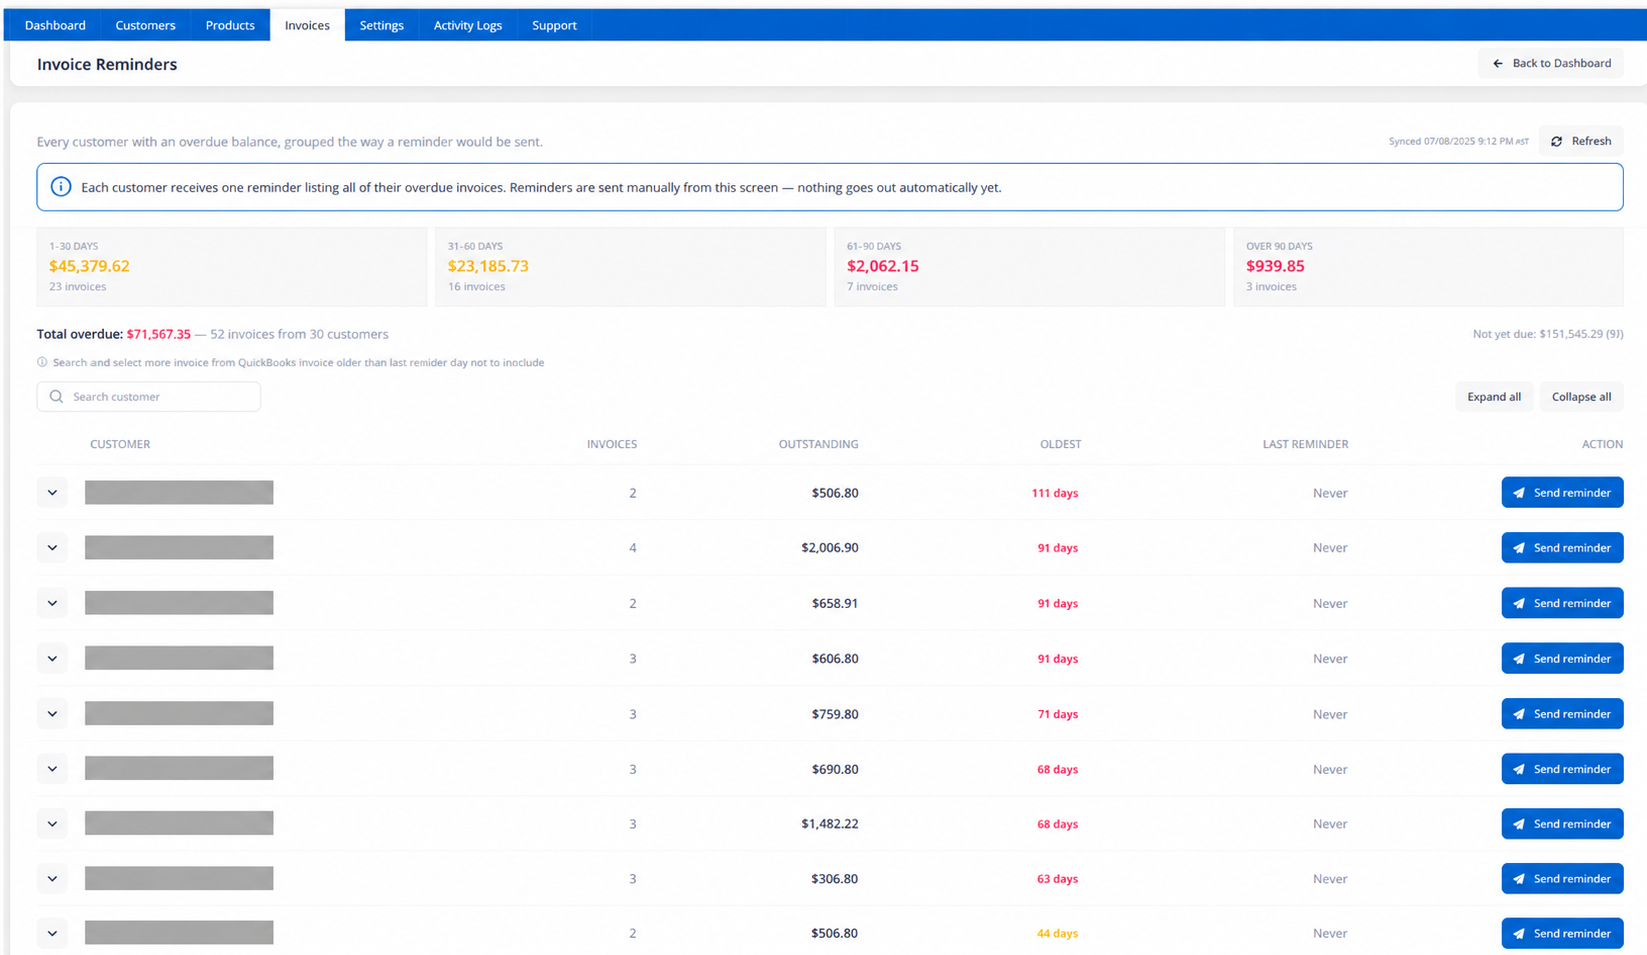Click the back arrow icon beside Back to Dashboard
Screen dimensions: 1647x955
click(x=1498, y=64)
